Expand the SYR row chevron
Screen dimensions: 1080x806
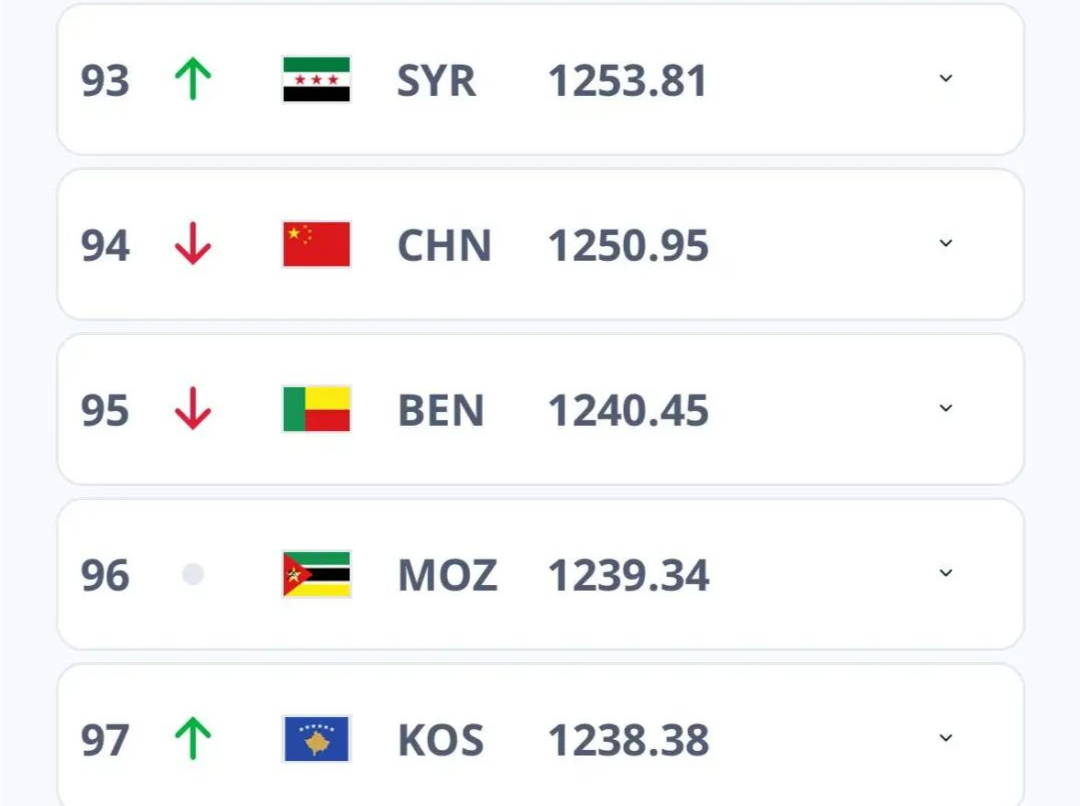coord(946,79)
